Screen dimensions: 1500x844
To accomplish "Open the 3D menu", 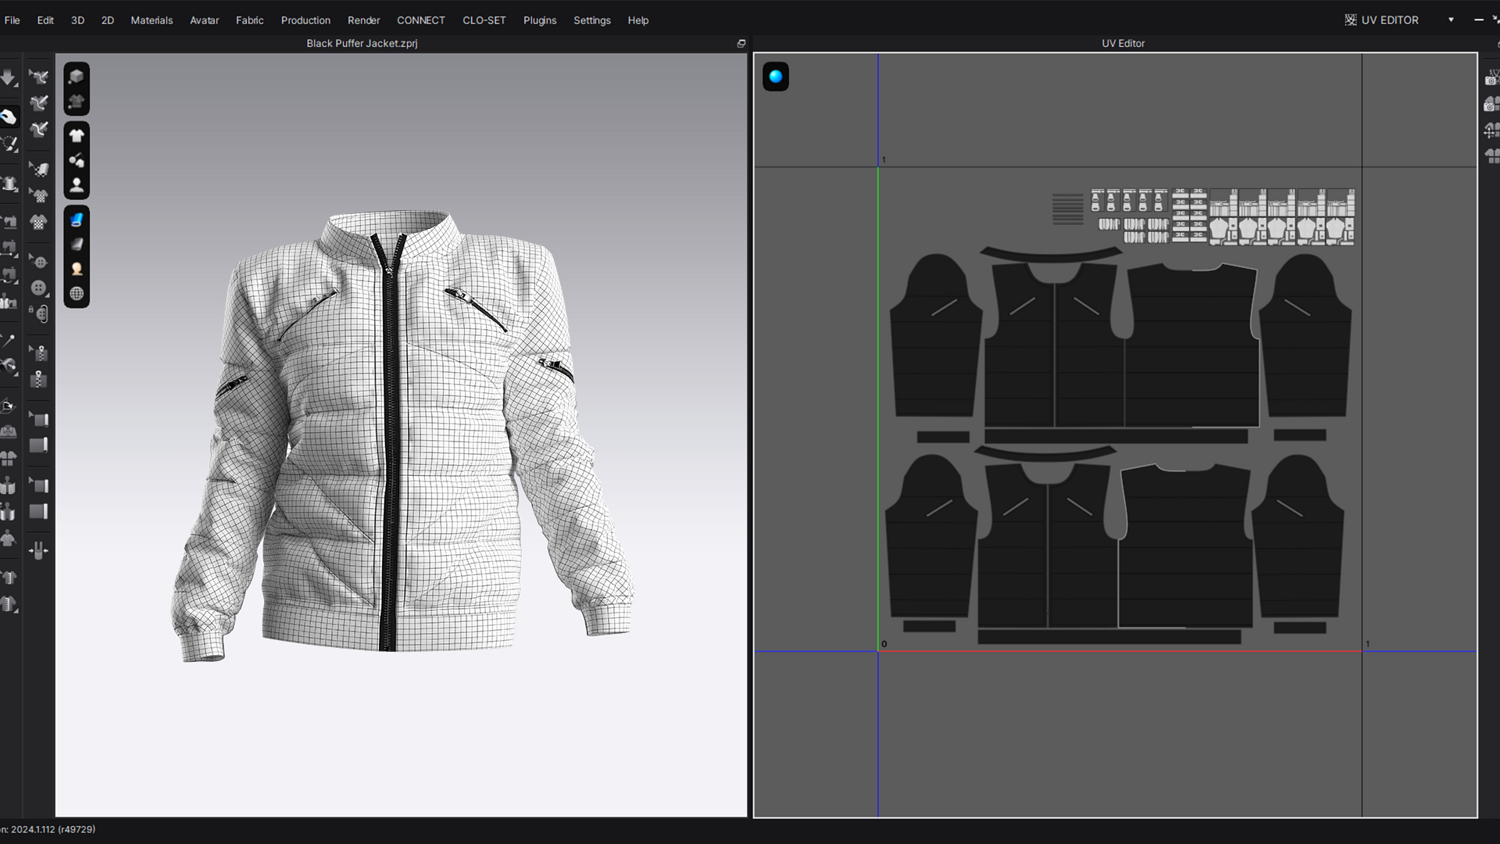I will [x=77, y=20].
